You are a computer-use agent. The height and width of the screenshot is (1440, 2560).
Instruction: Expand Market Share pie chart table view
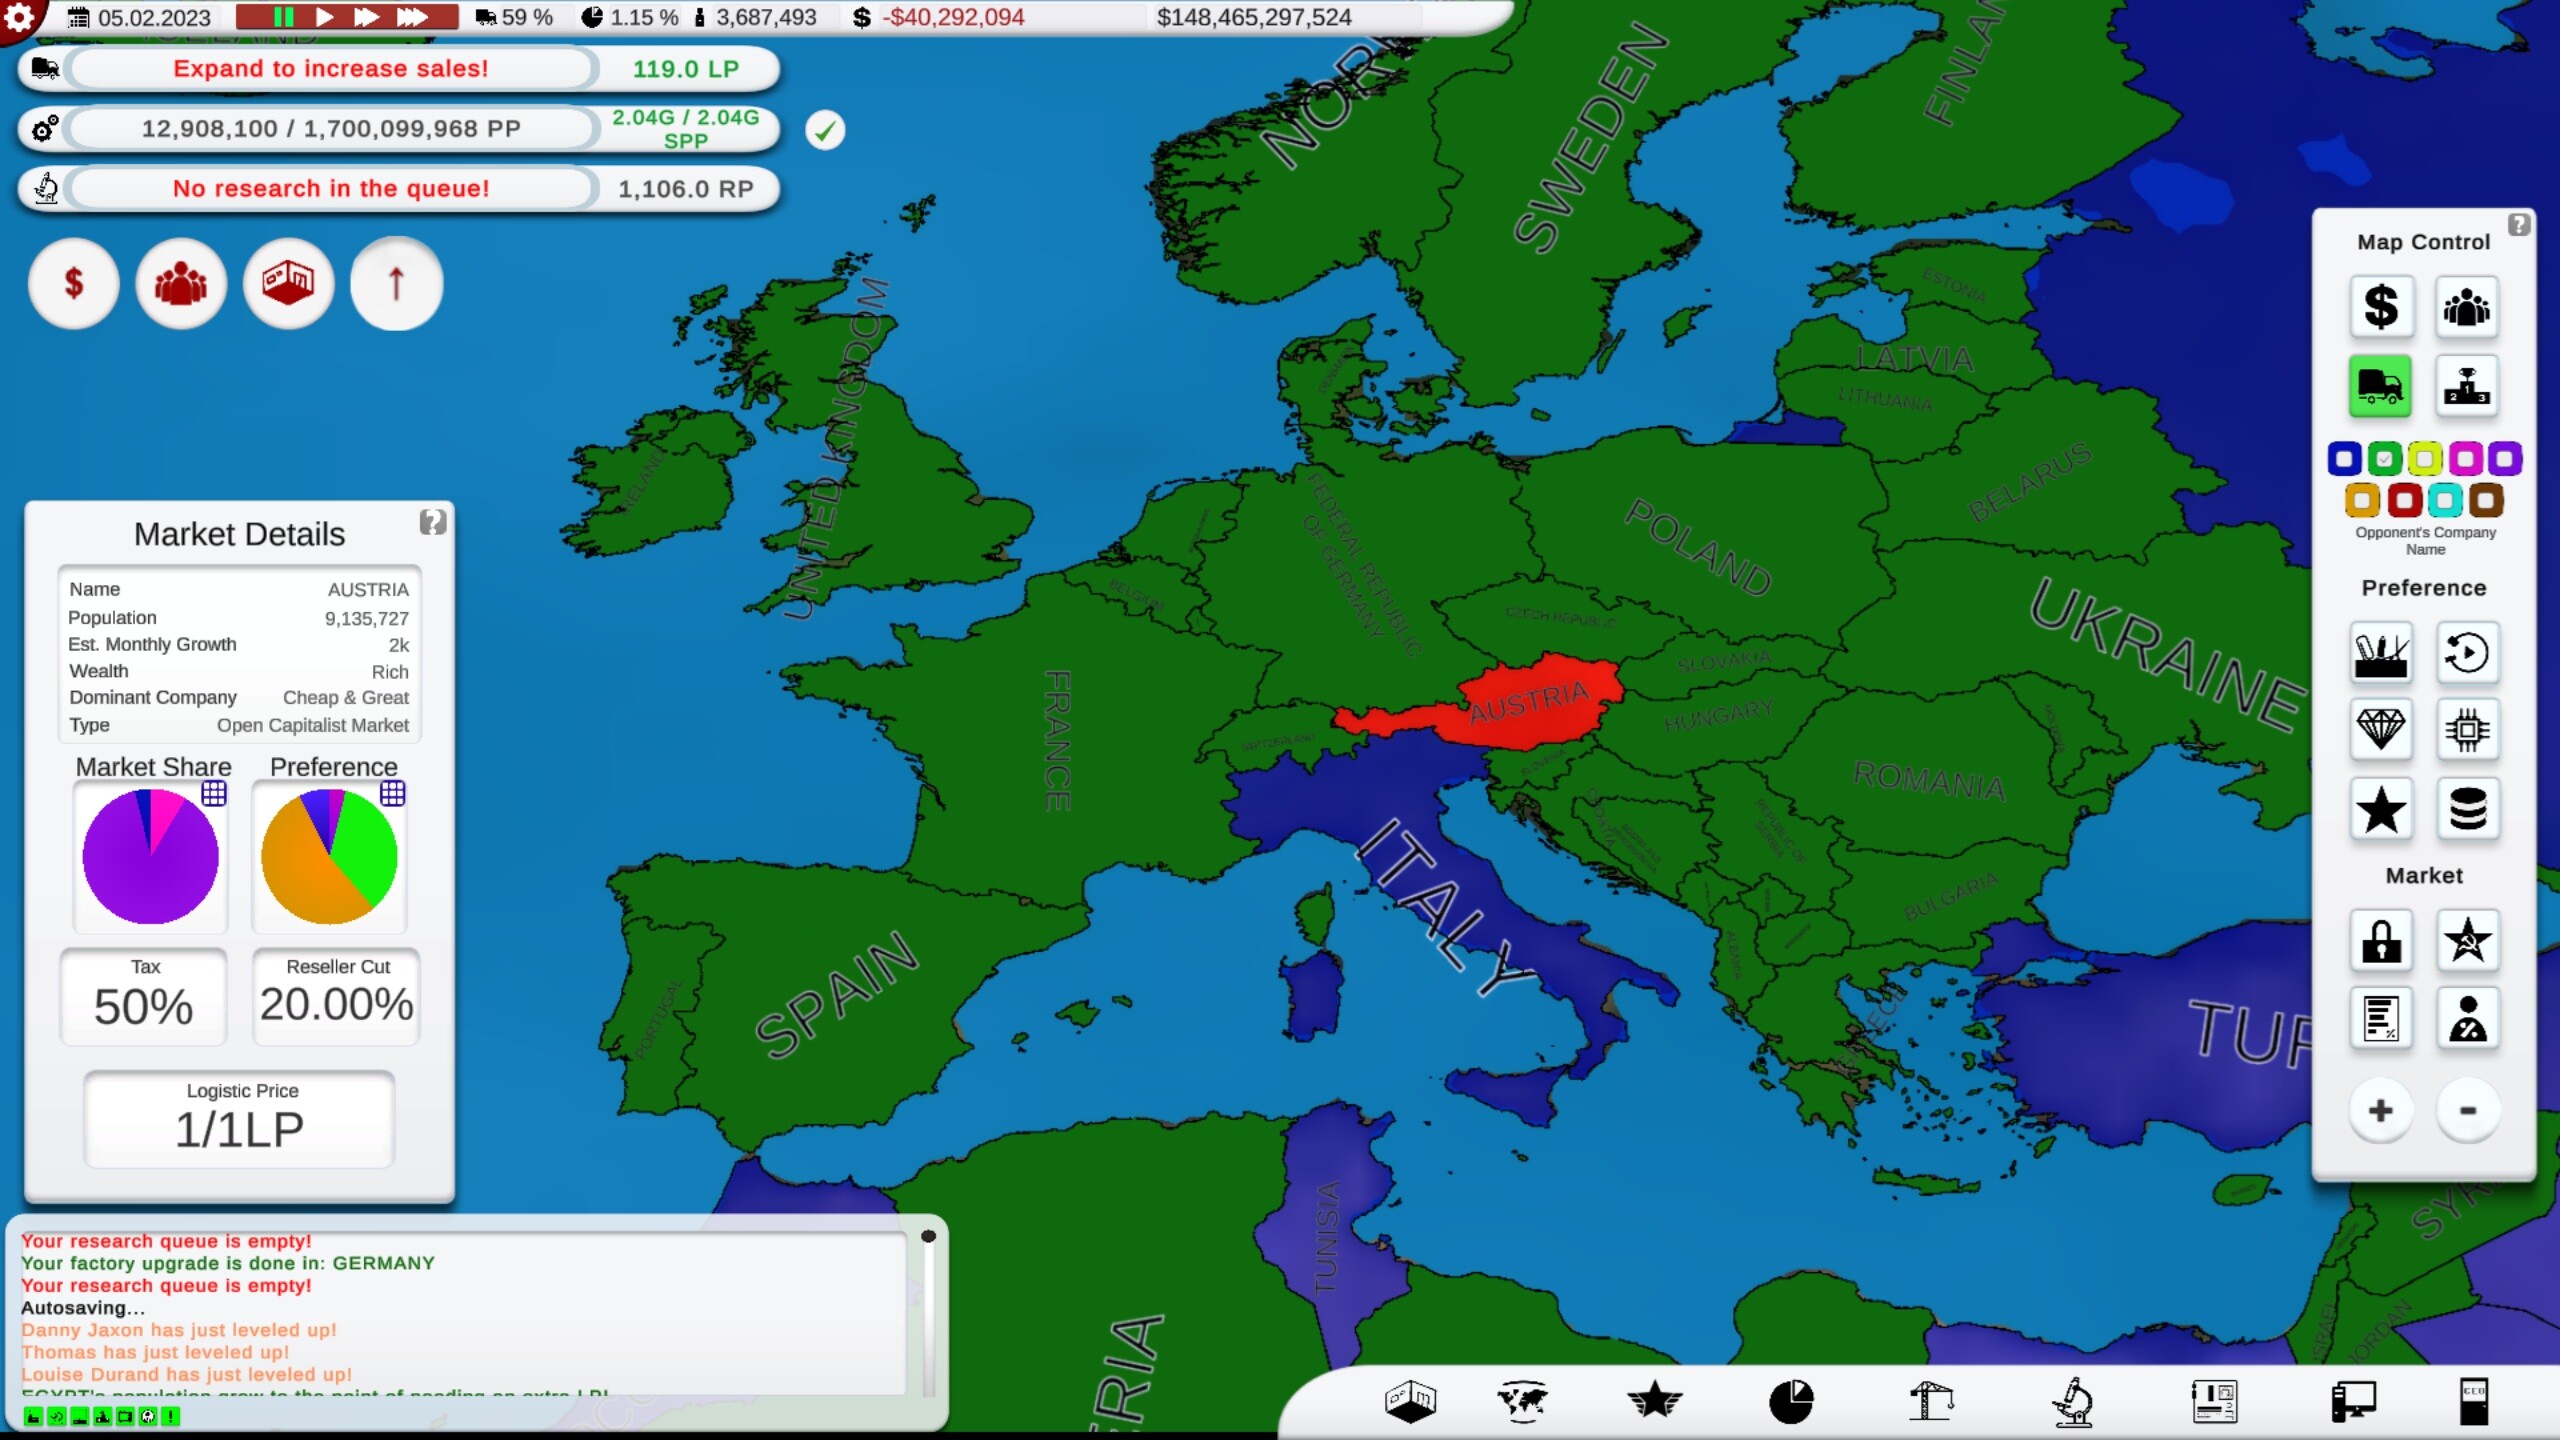tap(214, 793)
